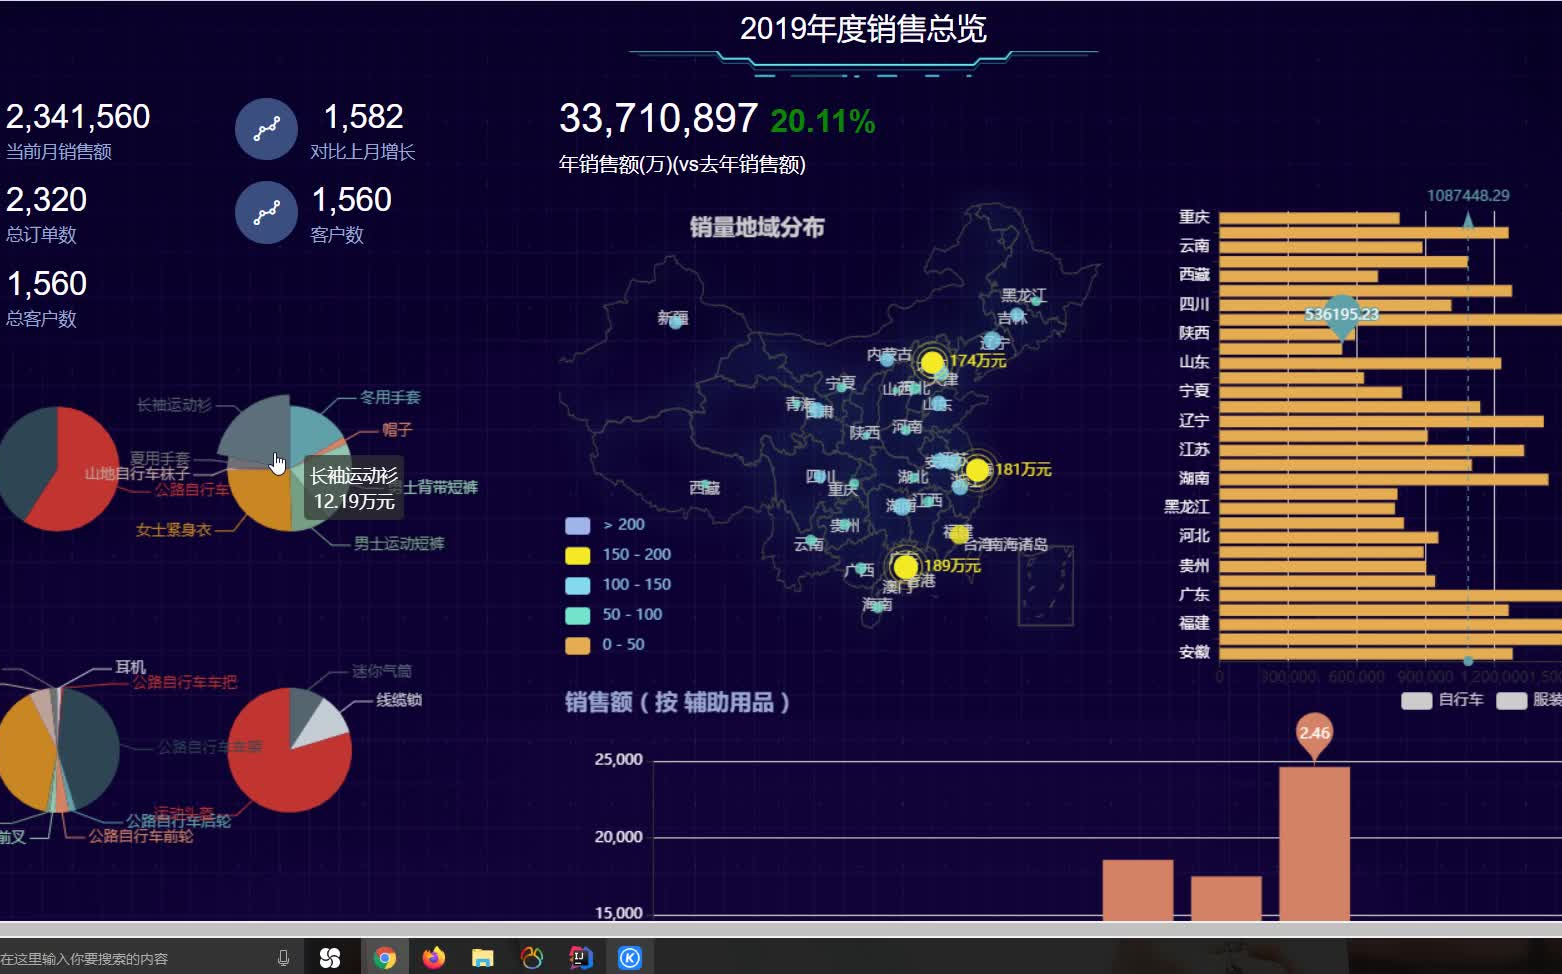
Task: Open Chrome from the taskbar
Action: click(384, 958)
